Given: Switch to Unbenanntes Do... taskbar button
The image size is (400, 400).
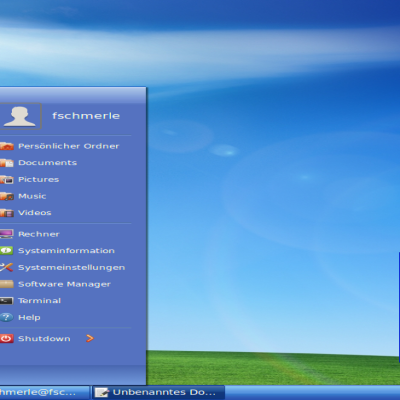Looking at the screenshot, I should [158, 392].
